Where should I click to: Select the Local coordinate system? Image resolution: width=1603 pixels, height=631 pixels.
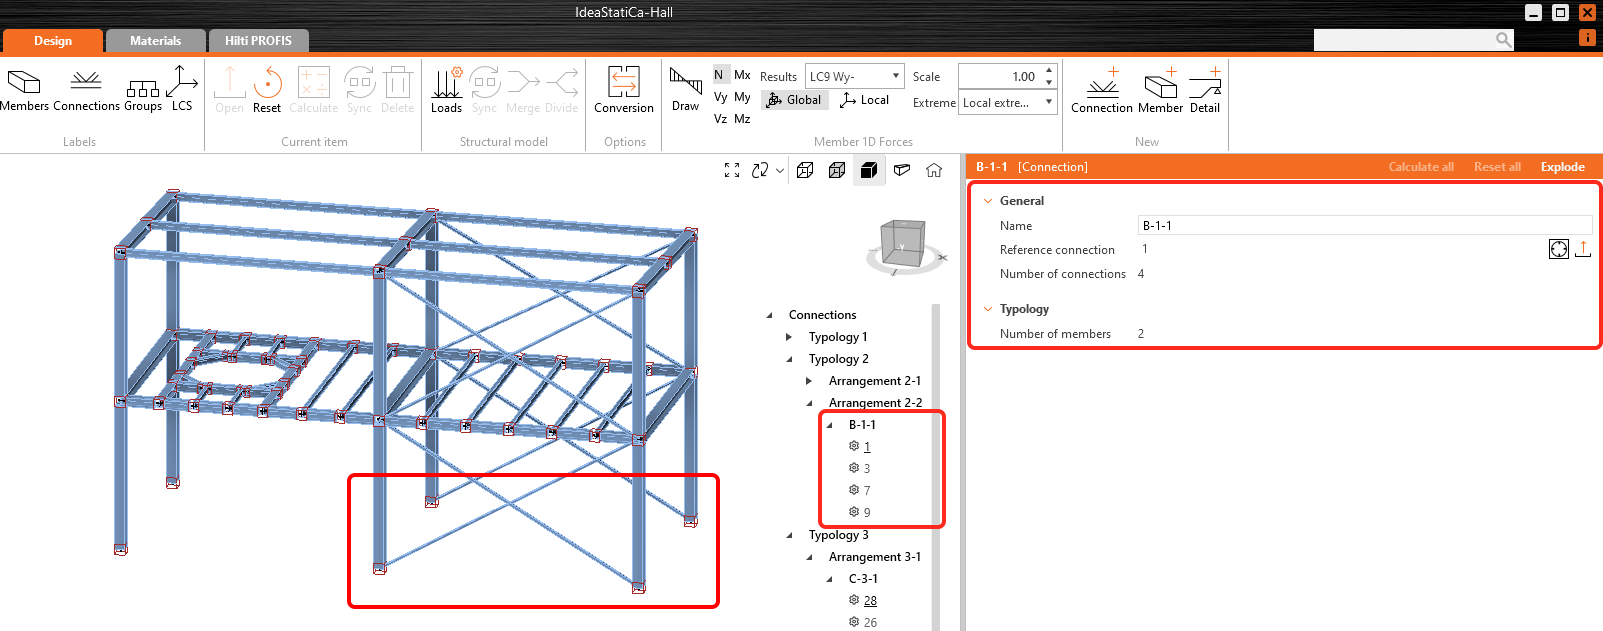pyautogui.click(x=865, y=100)
